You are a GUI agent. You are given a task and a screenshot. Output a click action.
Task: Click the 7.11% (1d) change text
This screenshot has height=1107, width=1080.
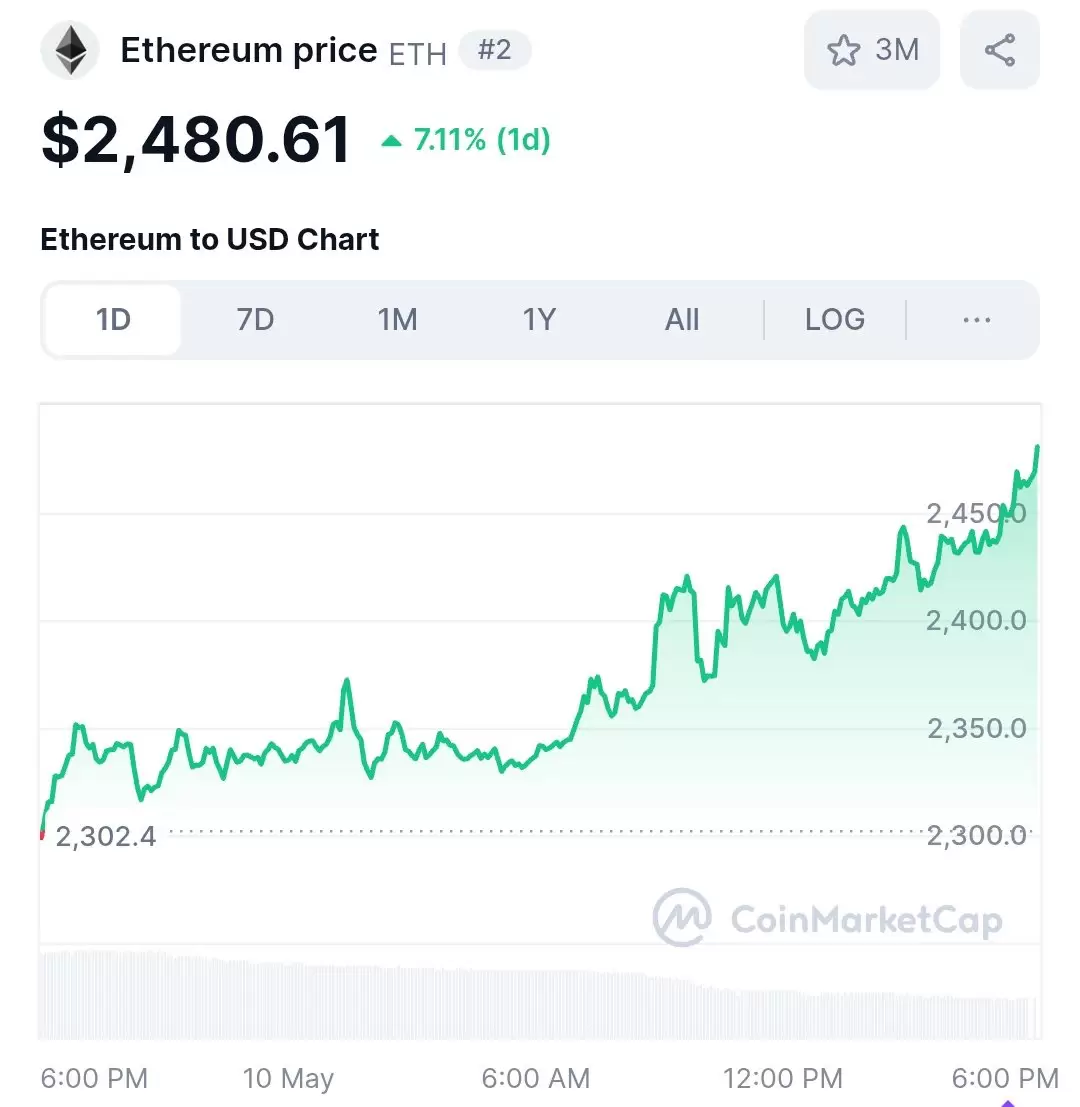482,140
